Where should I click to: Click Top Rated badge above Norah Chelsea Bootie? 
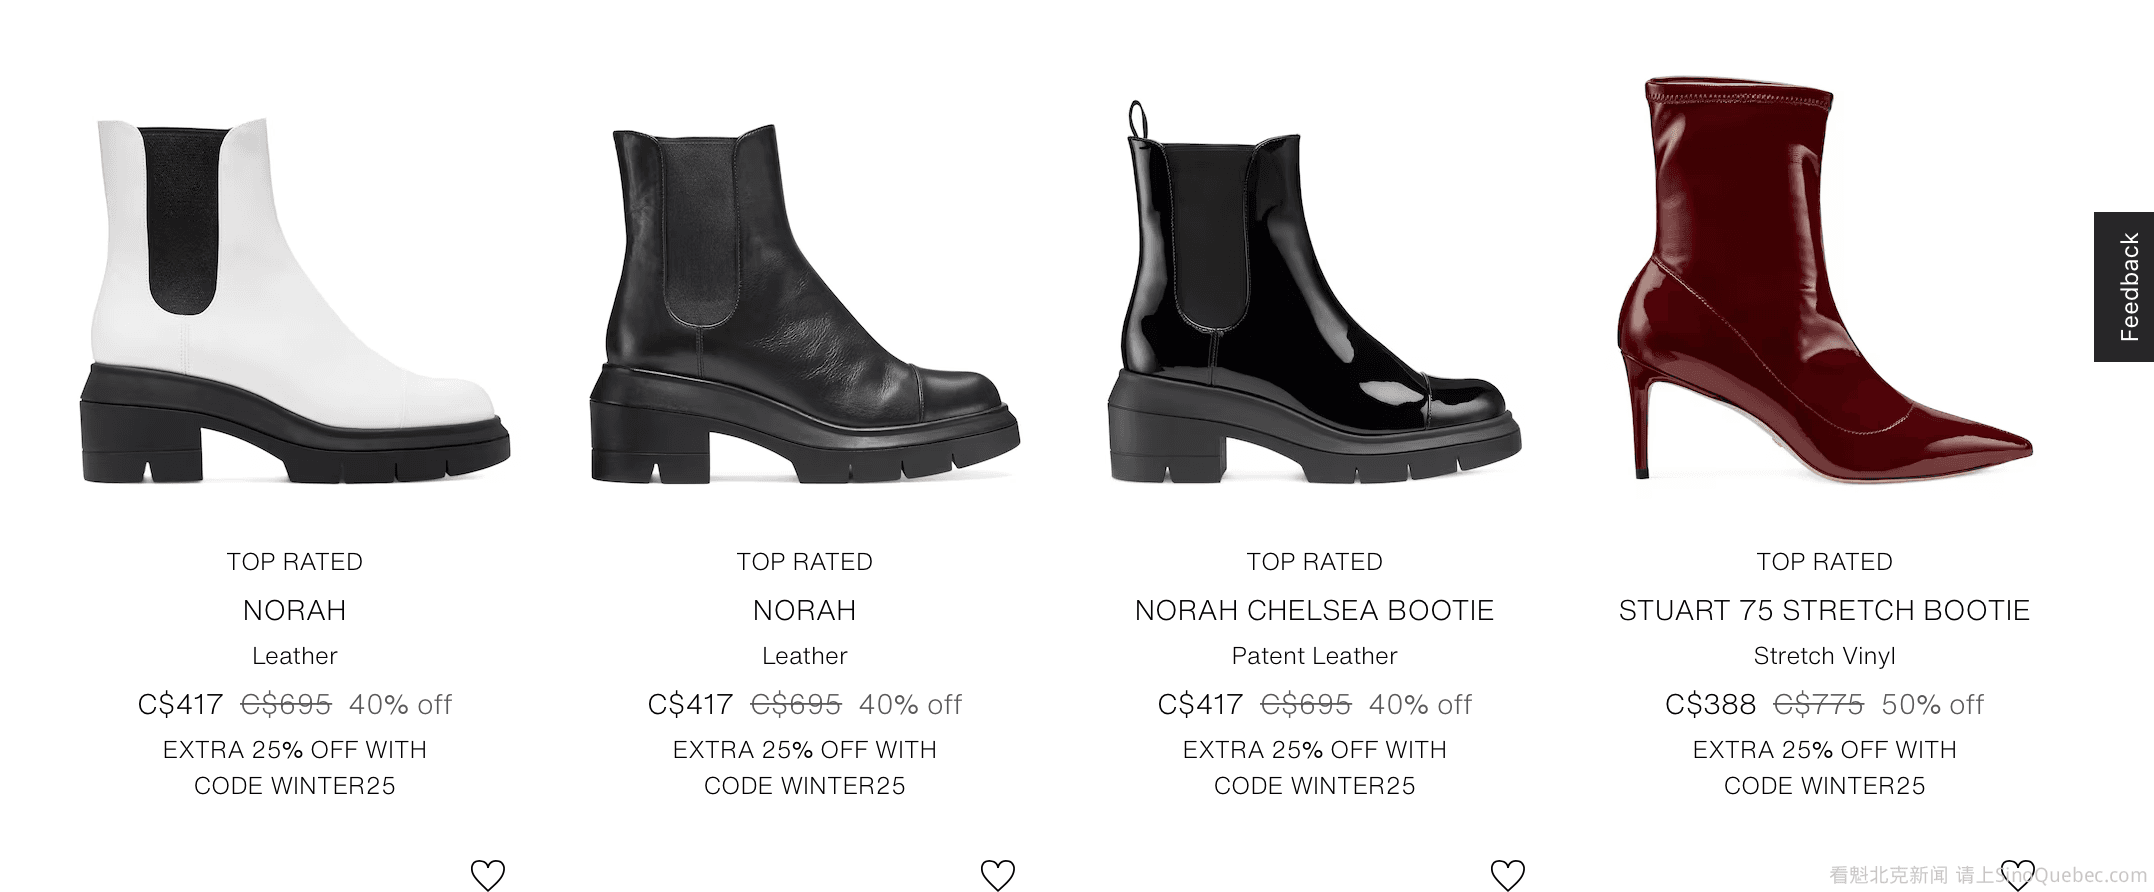click(x=1314, y=562)
